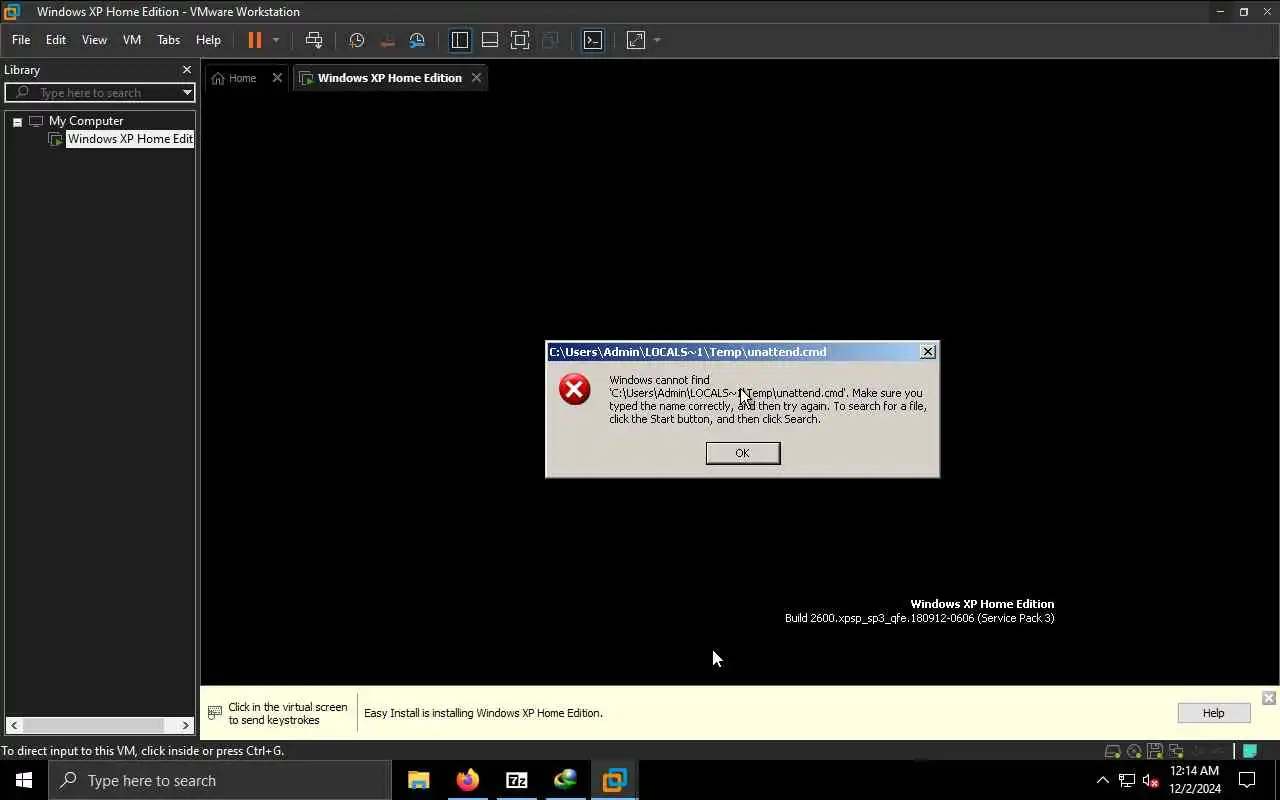Screen dimensions: 1280x800
Task: Click the network system tray icon
Action: [x=1127, y=780]
